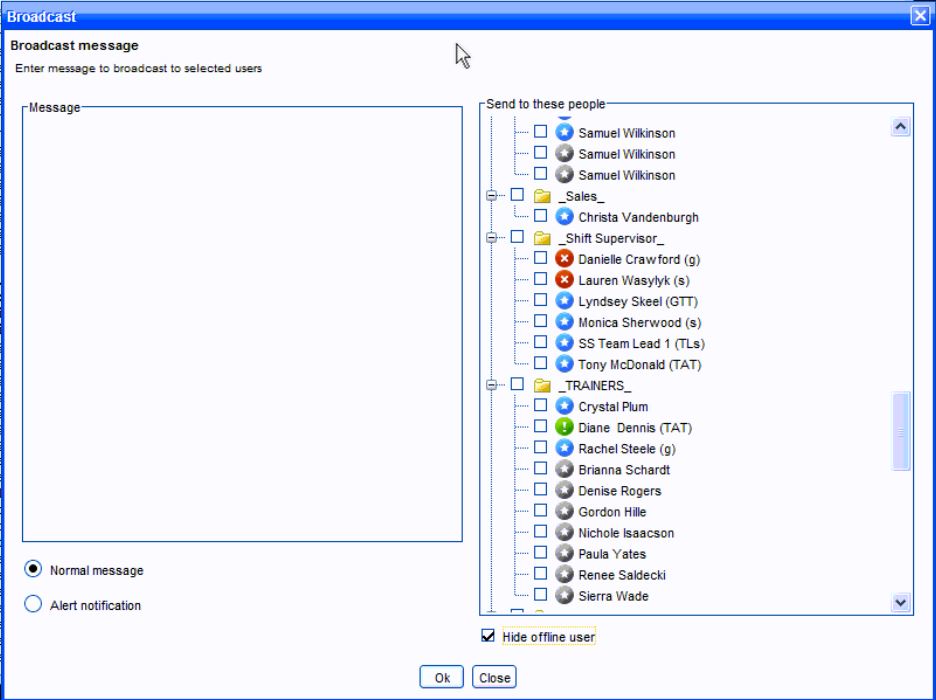The height and width of the screenshot is (700, 936).
Task: Uncheck the Hide offline user checkbox
Action: (x=488, y=636)
